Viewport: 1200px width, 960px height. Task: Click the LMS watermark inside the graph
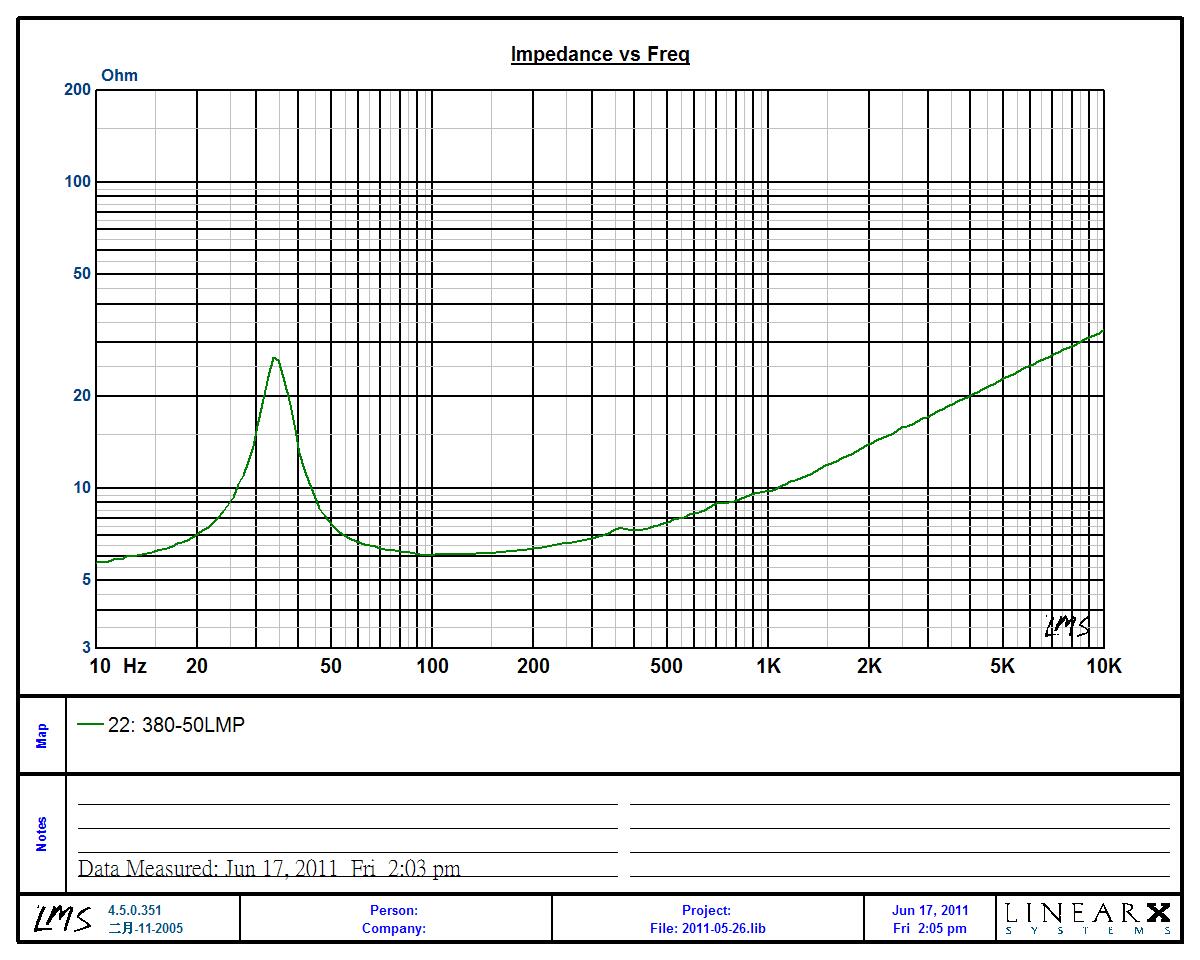pyautogui.click(x=1067, y=627)
